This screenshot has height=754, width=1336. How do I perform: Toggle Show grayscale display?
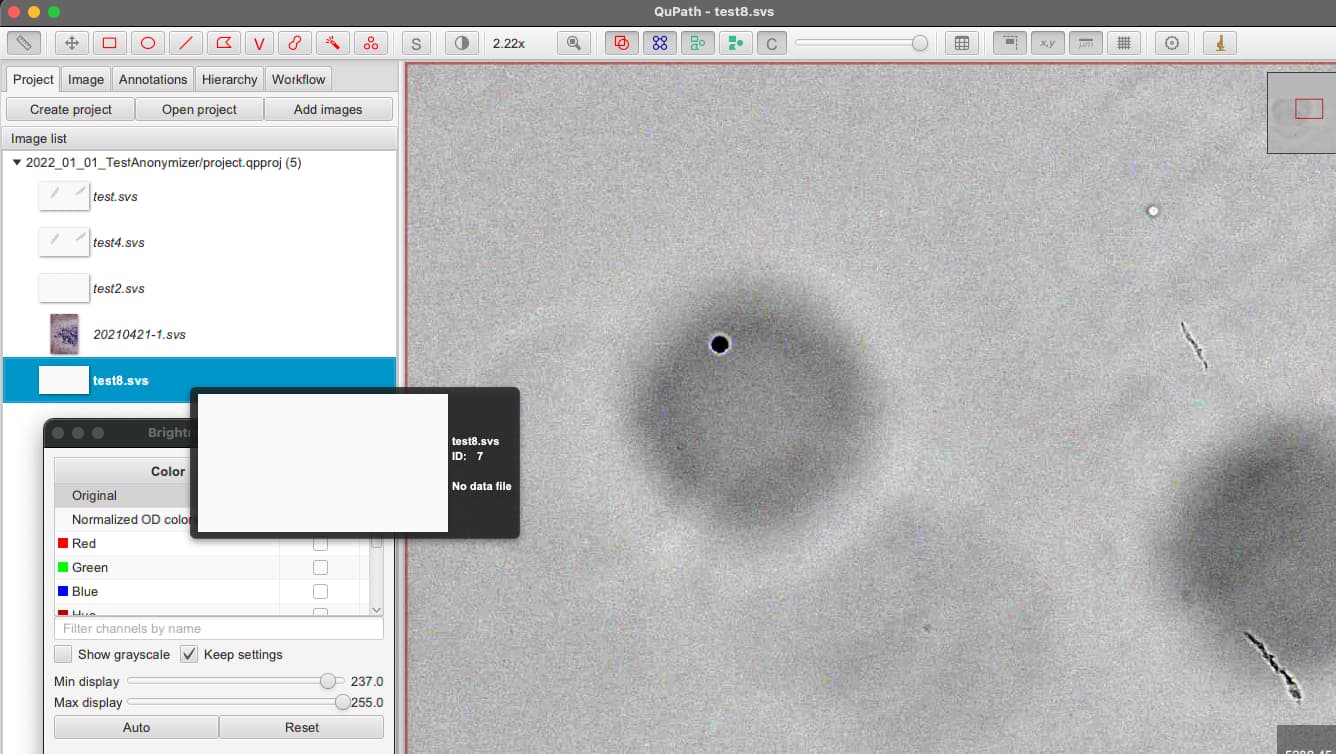[63, 654]
